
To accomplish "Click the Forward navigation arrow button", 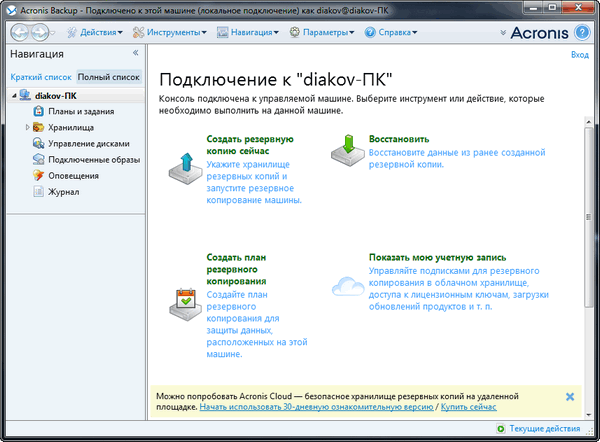I will click(39, 33).
